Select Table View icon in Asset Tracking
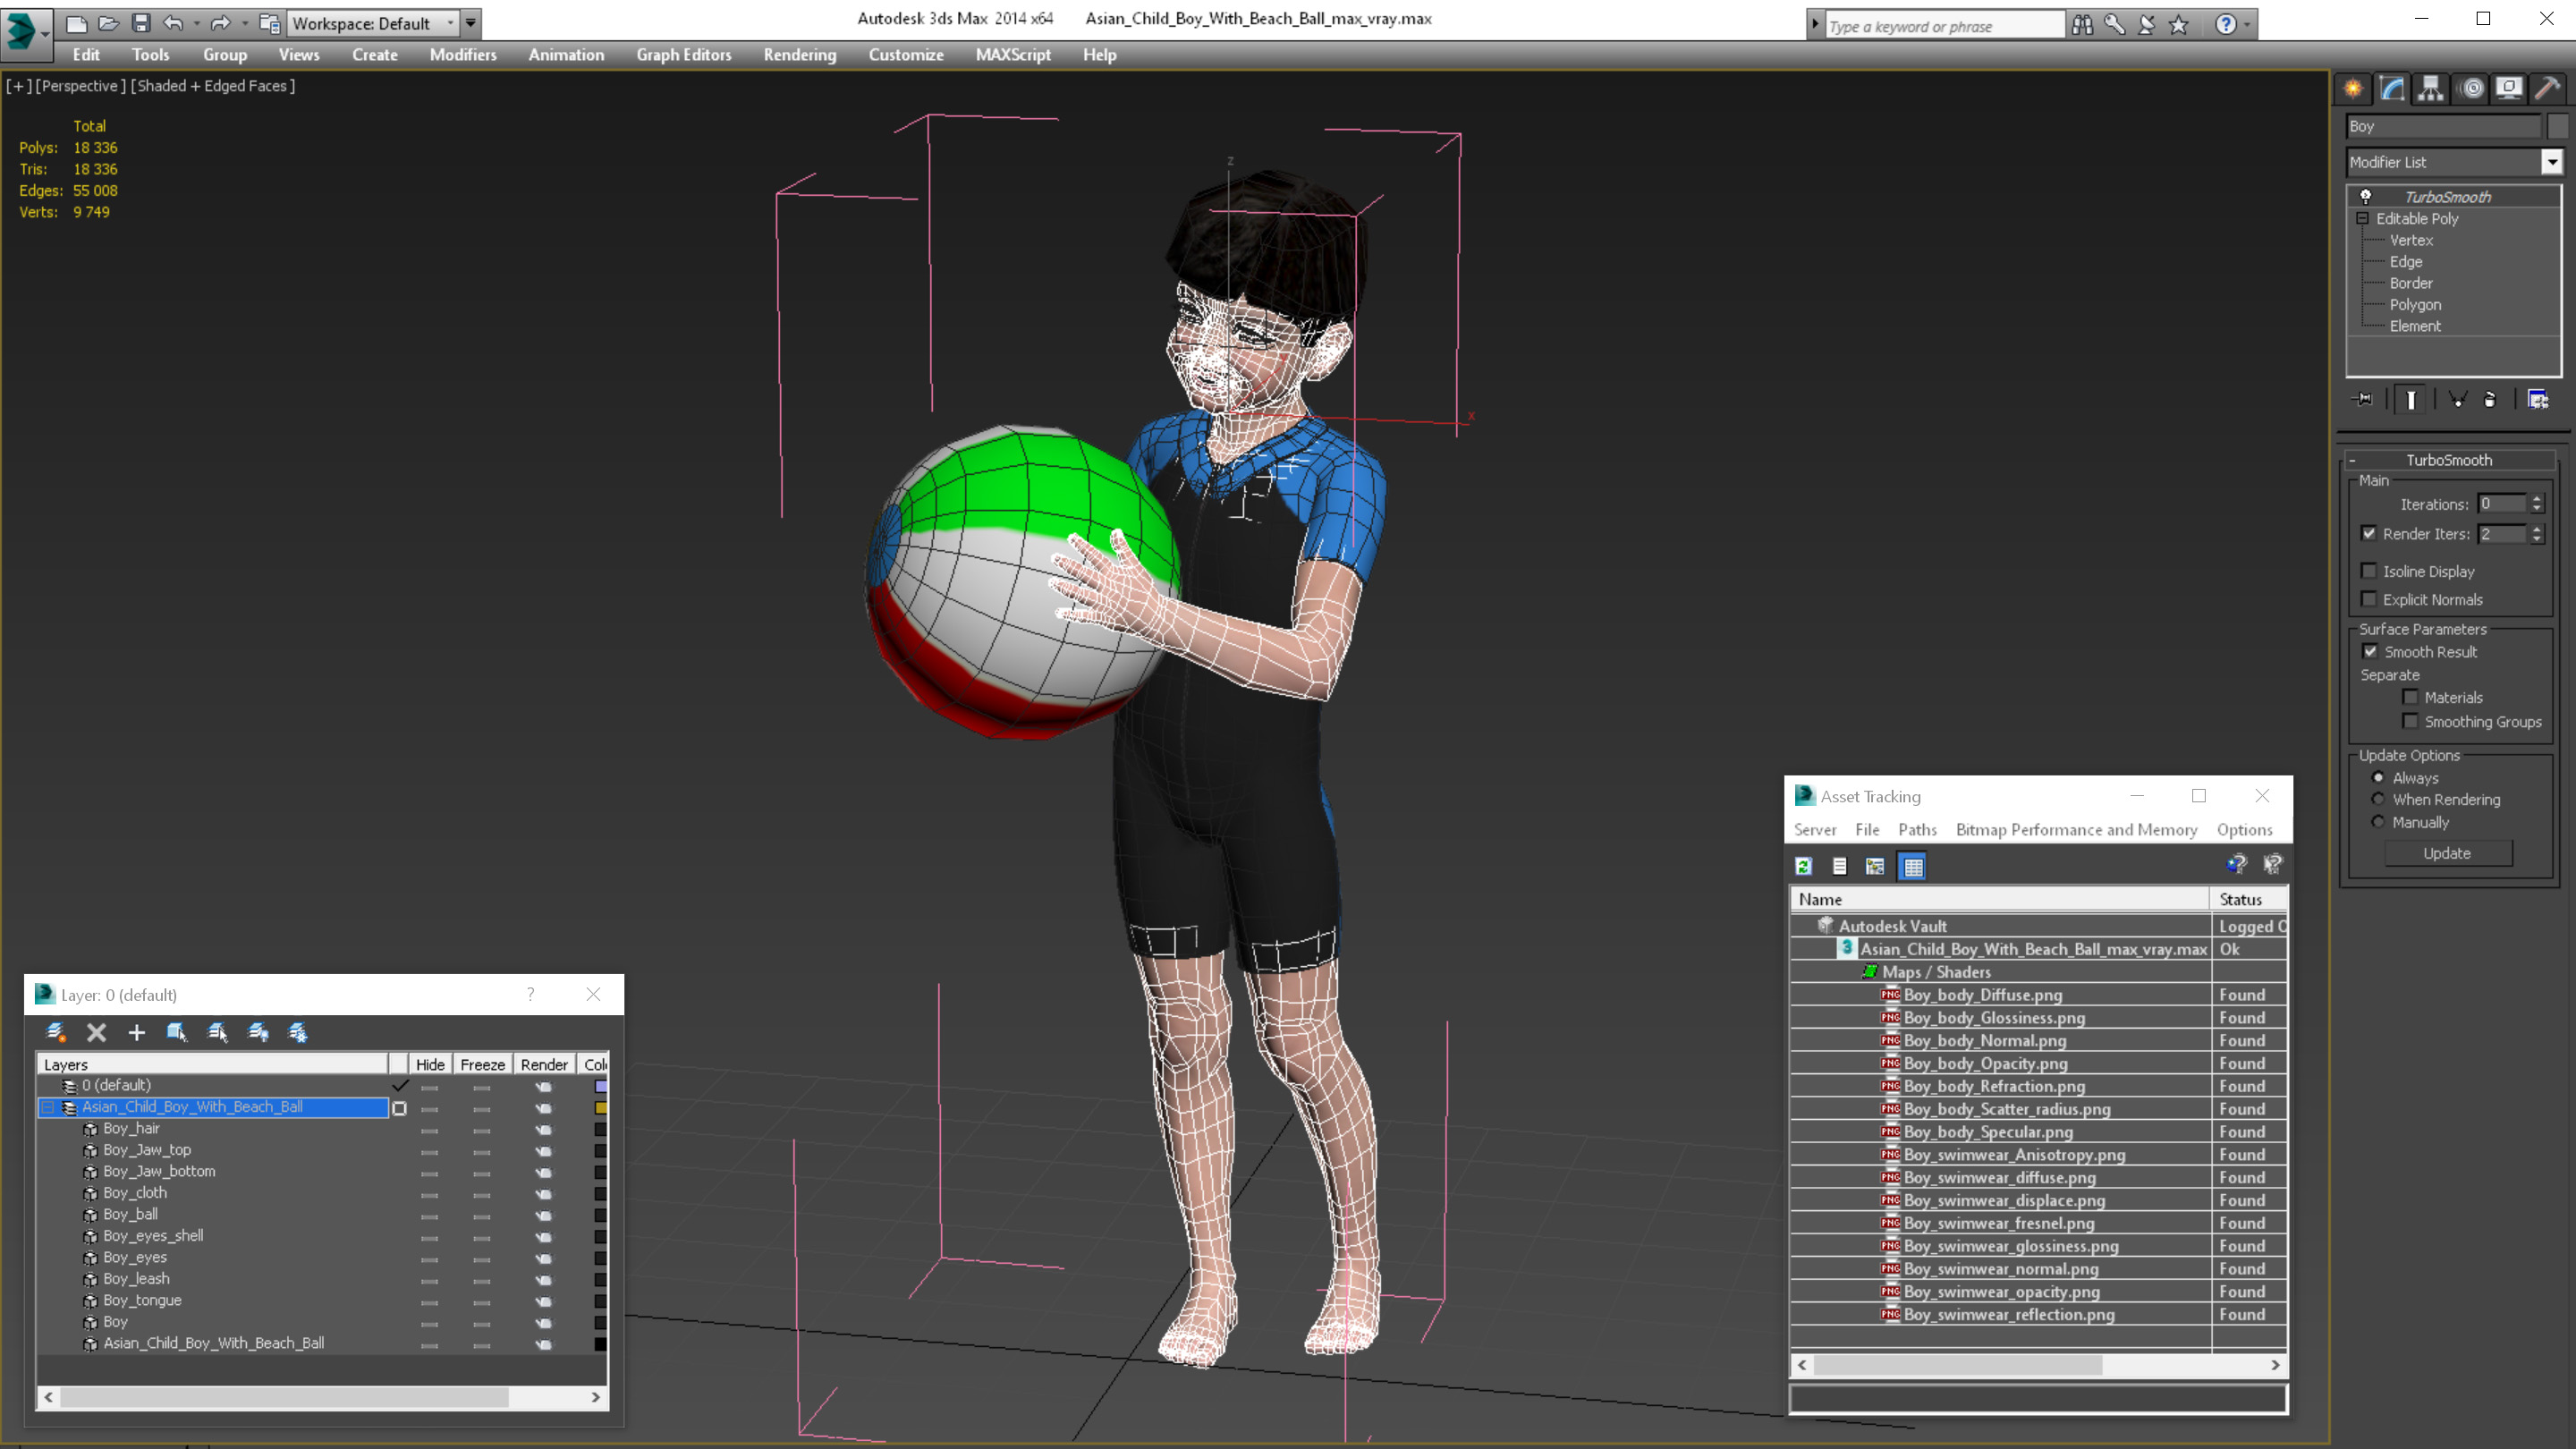 click(1912, 866)
